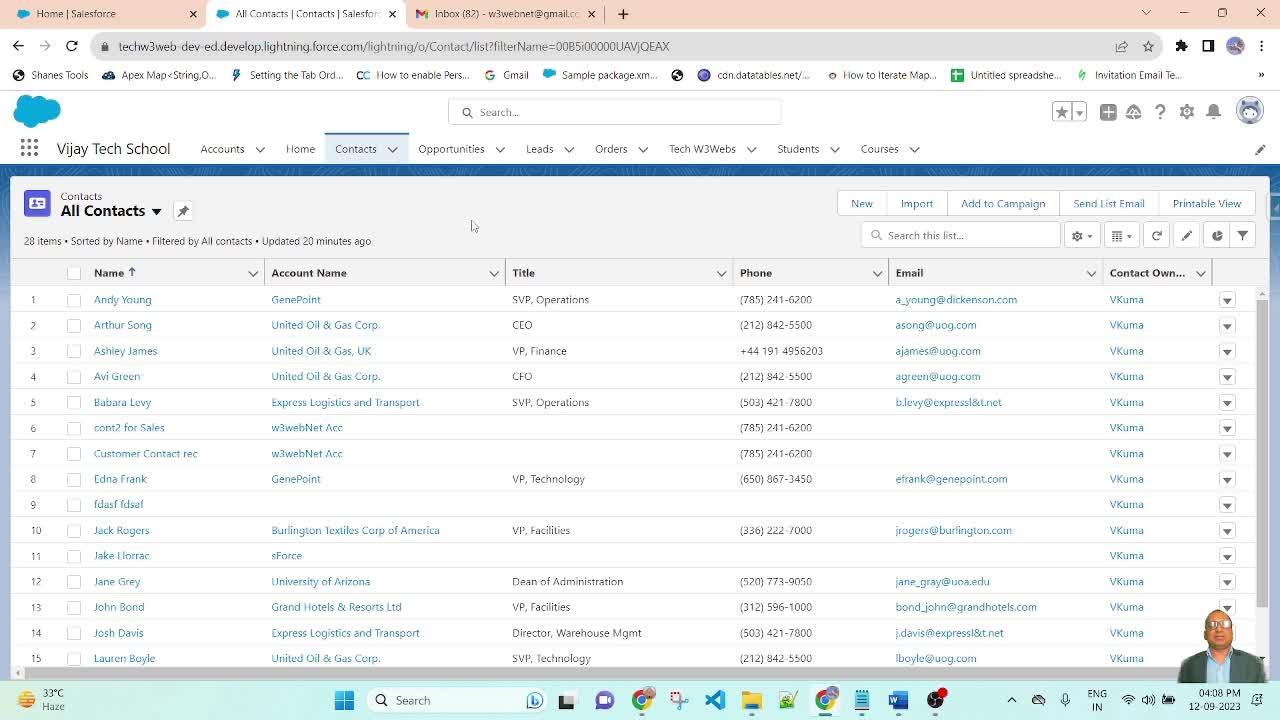
Task: Check the Avi Green row checkbox
Action: 74,377
